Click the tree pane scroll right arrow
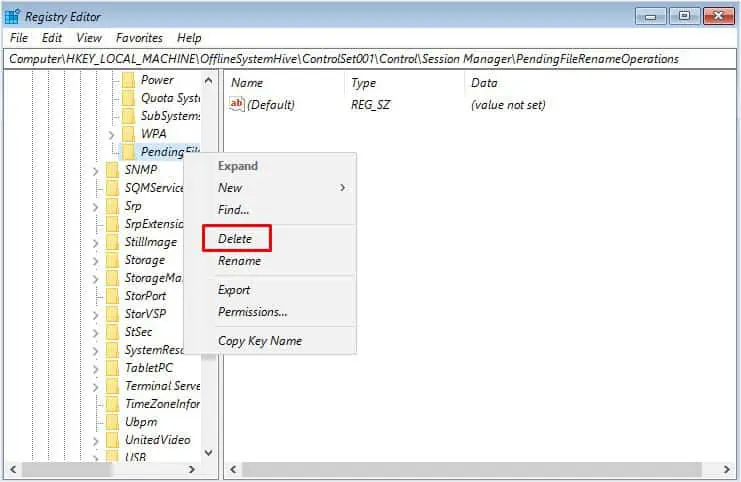 tap(191, 469)
